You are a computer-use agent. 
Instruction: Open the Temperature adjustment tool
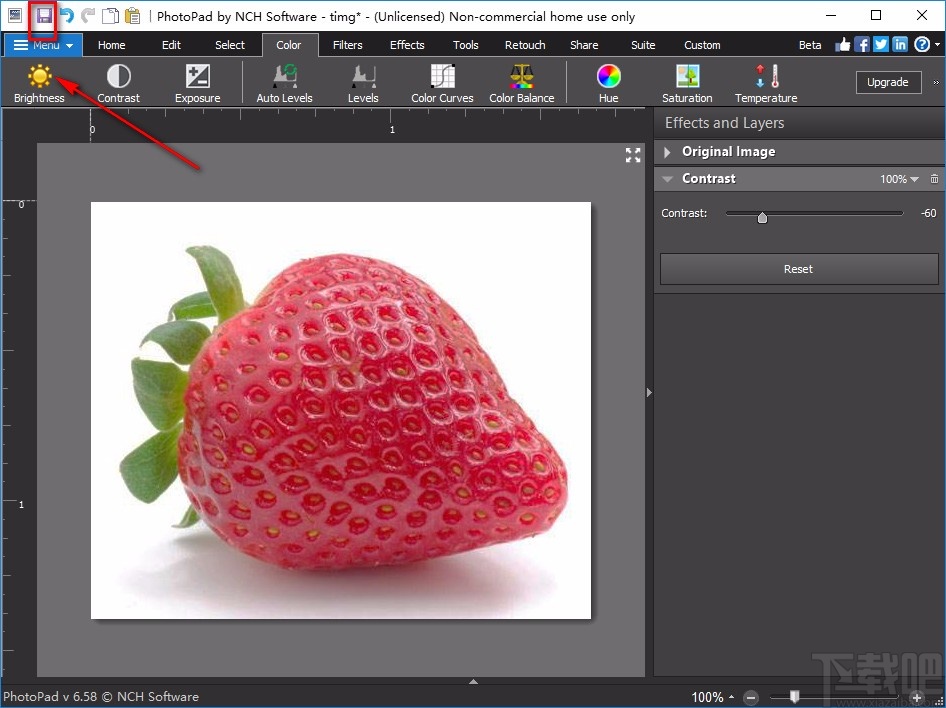tap(766, 83)
